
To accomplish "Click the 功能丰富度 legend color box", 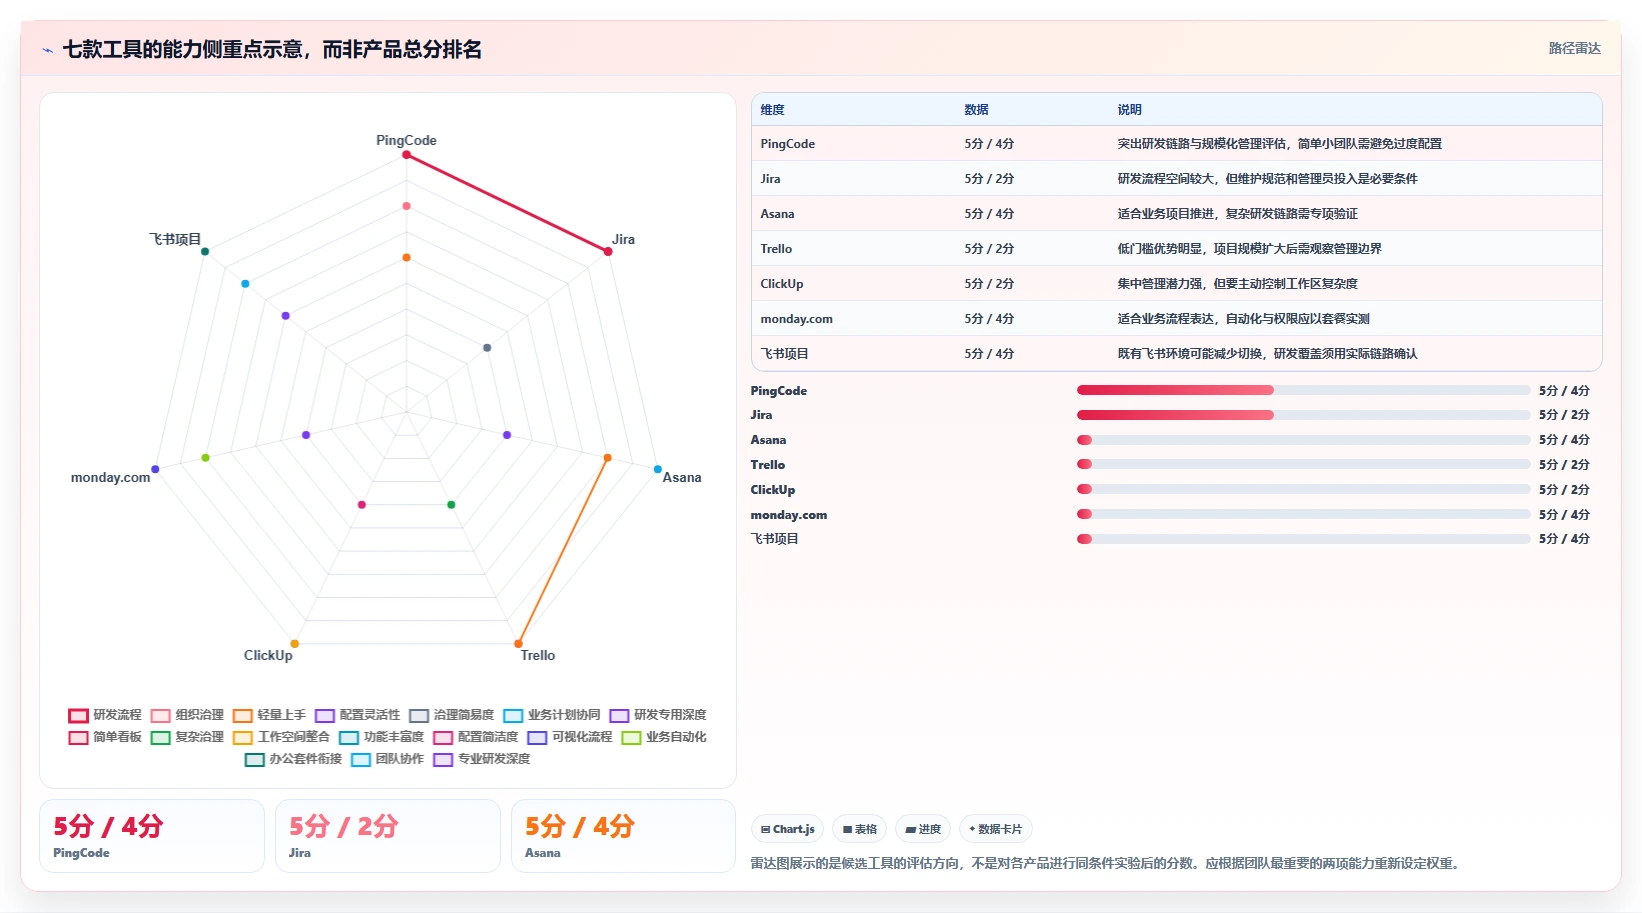I will (x=348, y=738).
